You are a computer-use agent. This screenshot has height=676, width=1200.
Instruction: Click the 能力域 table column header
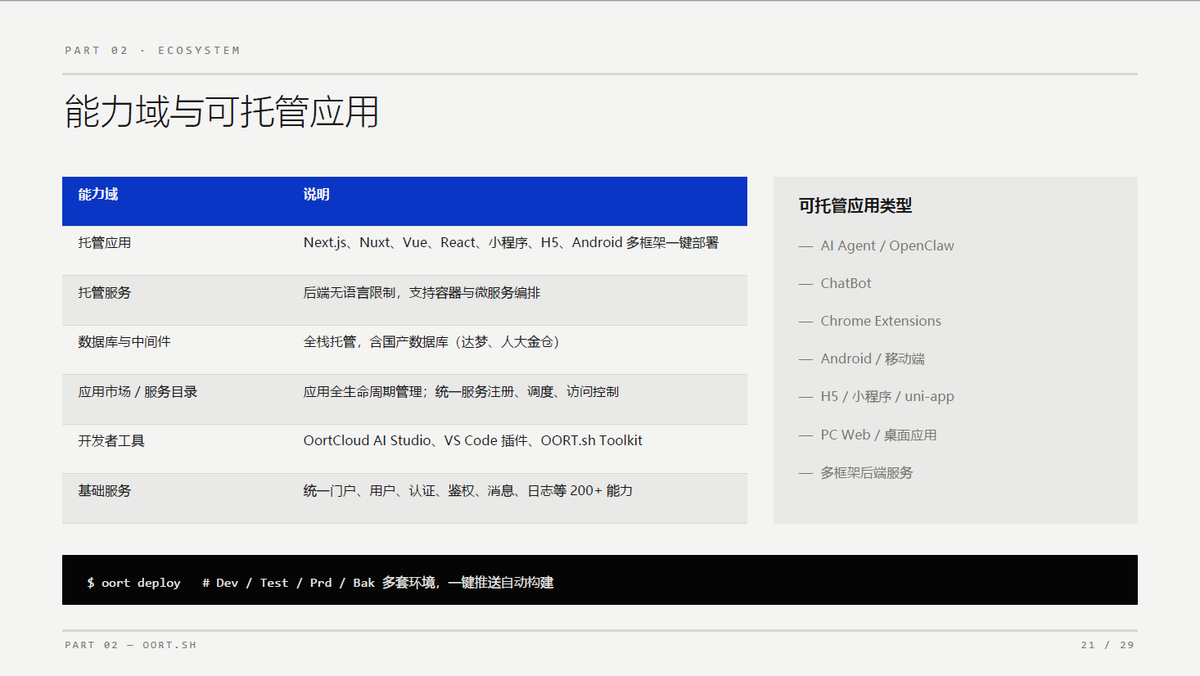pos(98,194)
